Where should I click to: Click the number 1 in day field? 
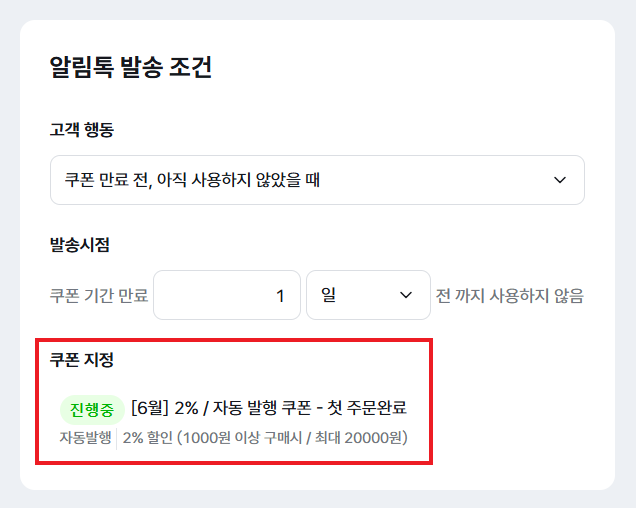click(281, 295)
